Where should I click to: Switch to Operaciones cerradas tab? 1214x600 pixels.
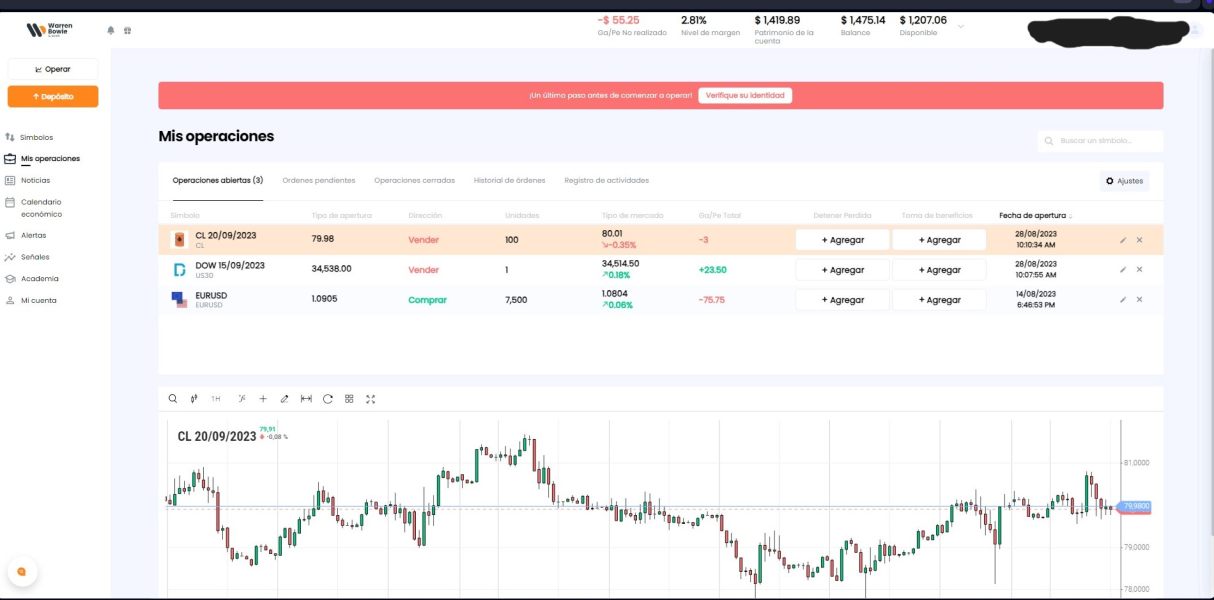[x=414, y=181]
